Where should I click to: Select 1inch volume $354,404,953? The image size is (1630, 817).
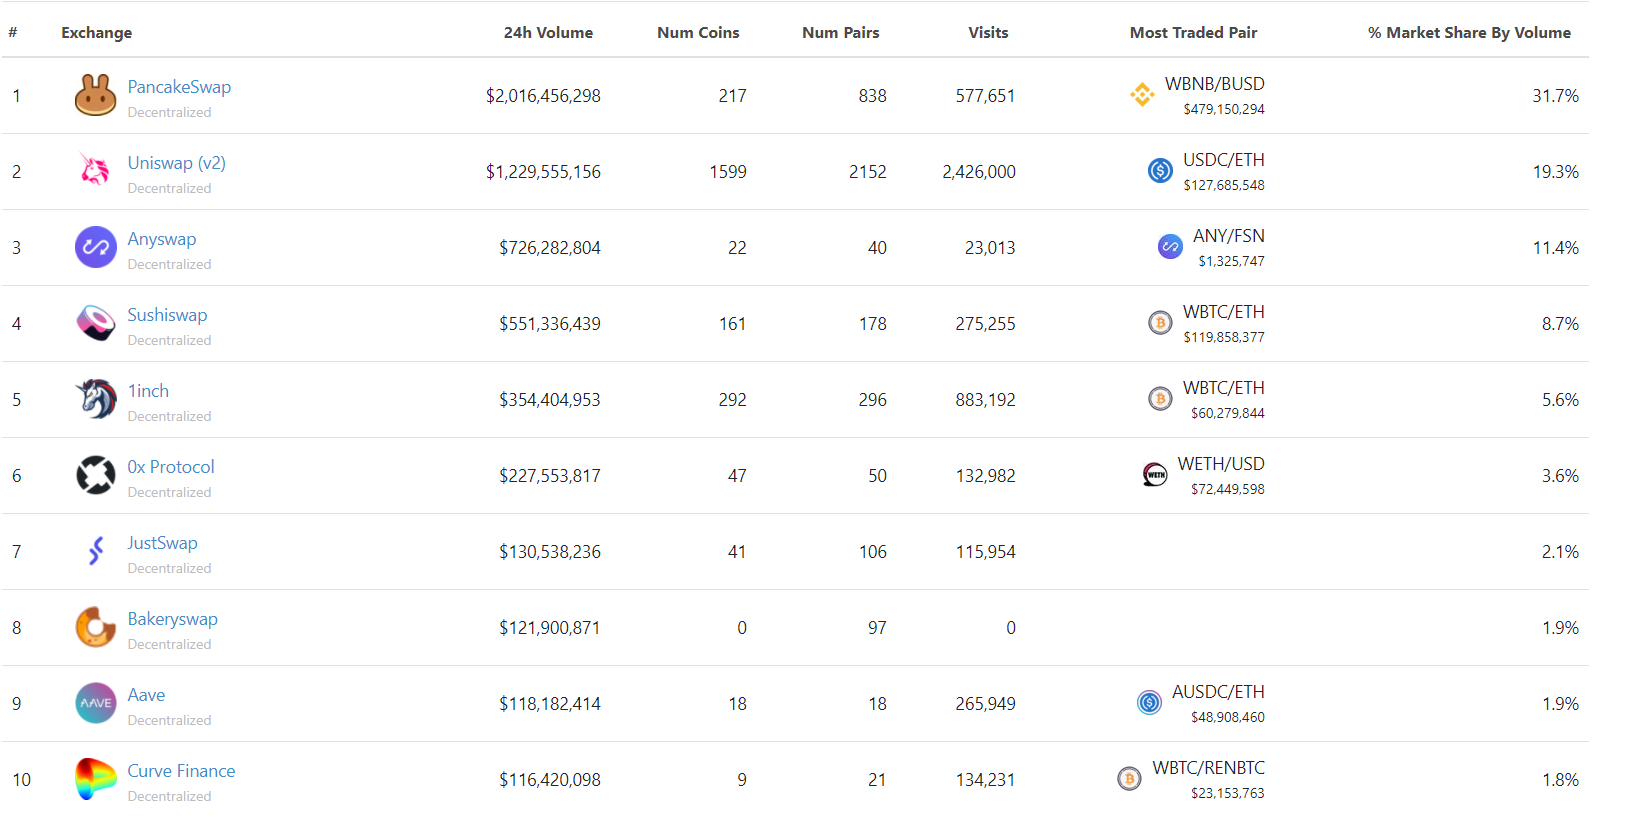pyautogui.click(x=550, y=400)
